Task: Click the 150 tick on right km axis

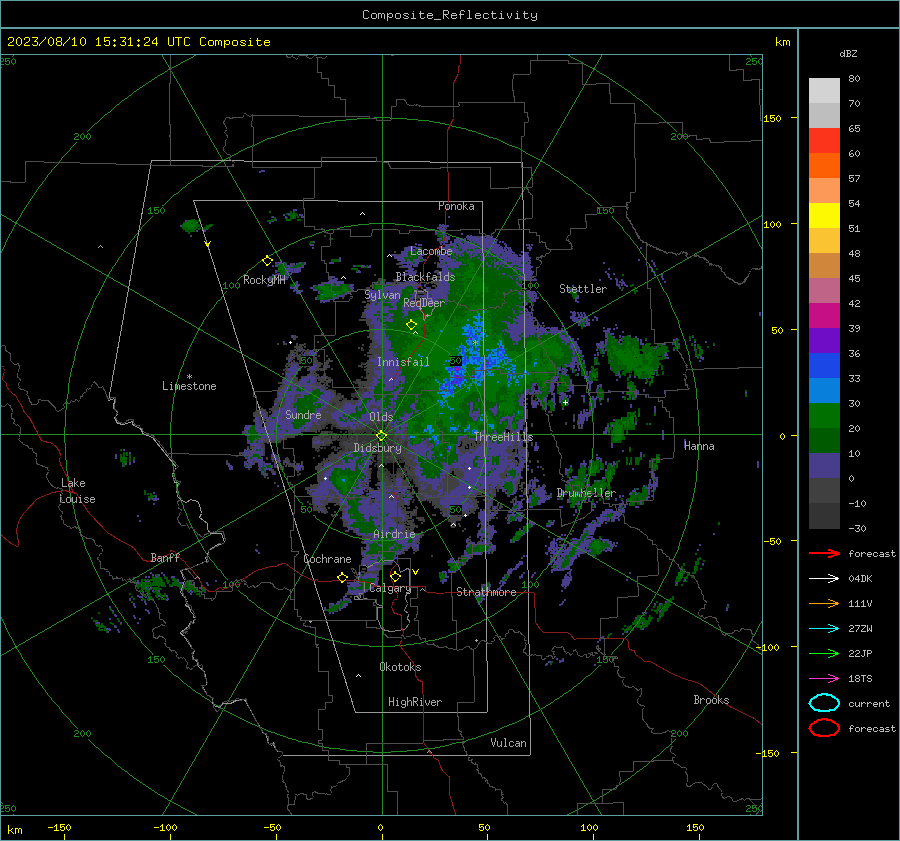Action: tap(773, 118)
